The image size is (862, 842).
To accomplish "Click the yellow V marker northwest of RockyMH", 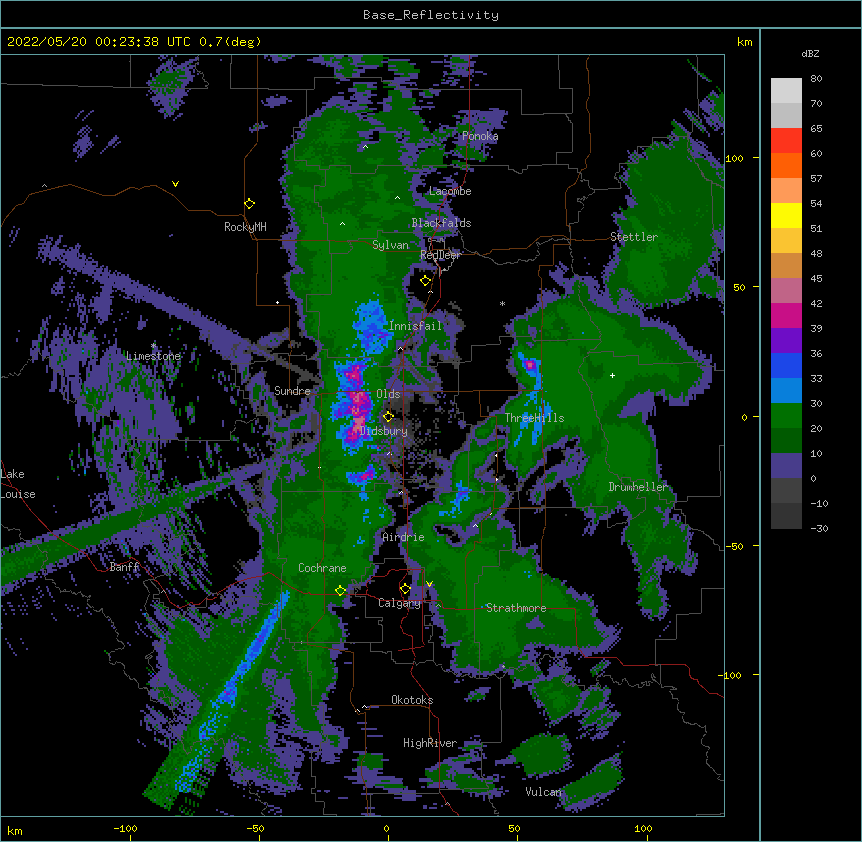I will [x=175, y=184].
